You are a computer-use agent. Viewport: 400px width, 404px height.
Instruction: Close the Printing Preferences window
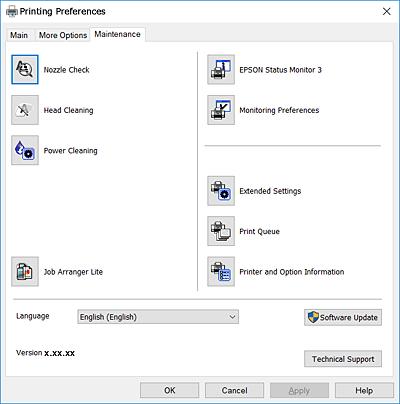386,12
